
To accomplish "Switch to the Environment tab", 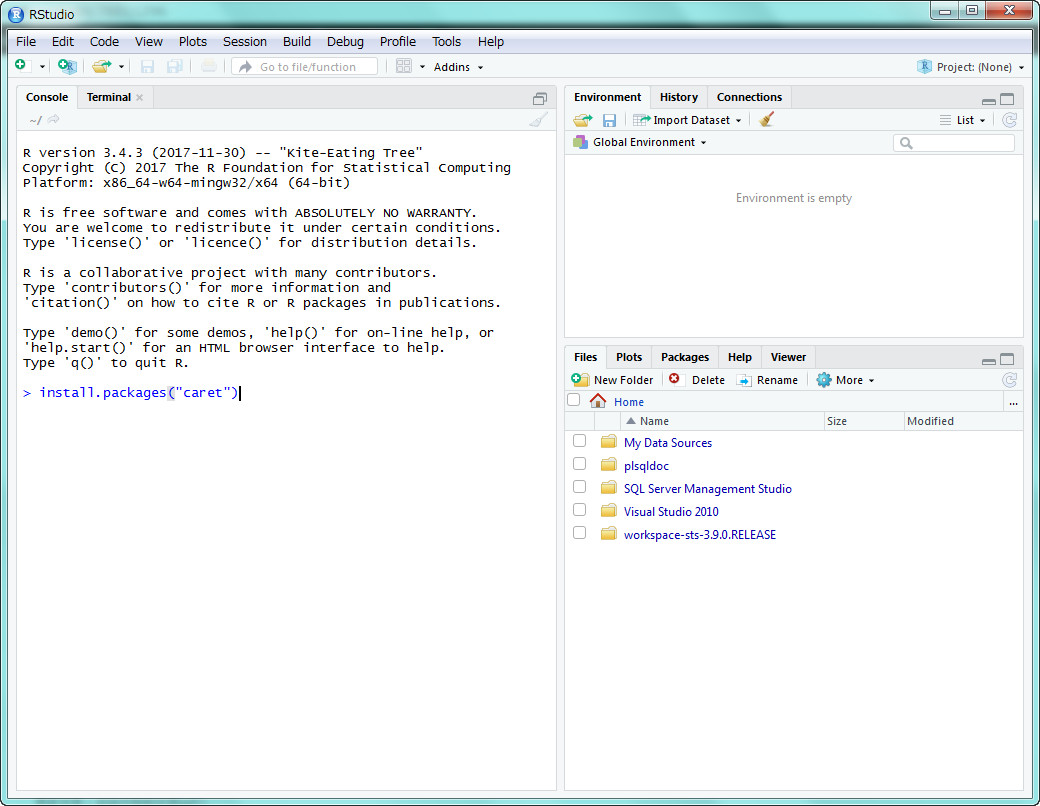I will pyautogui.click(x=608, y=97).
